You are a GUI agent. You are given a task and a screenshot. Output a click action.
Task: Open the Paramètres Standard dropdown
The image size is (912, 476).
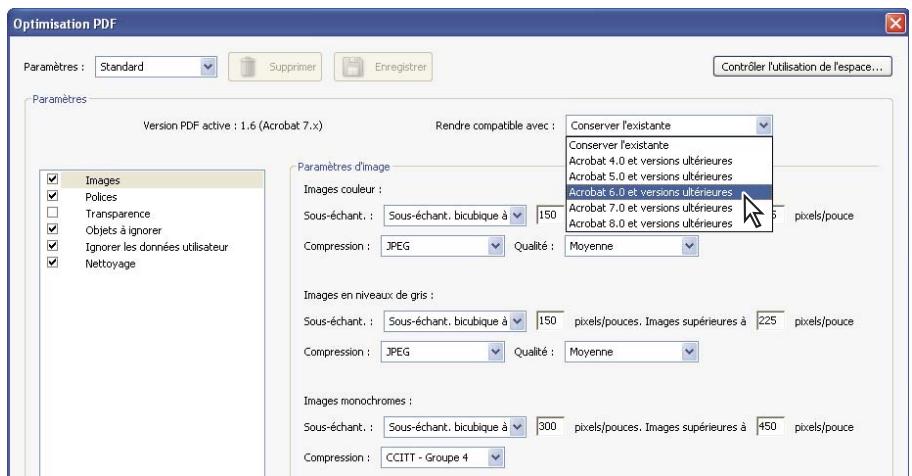(155, 67)
